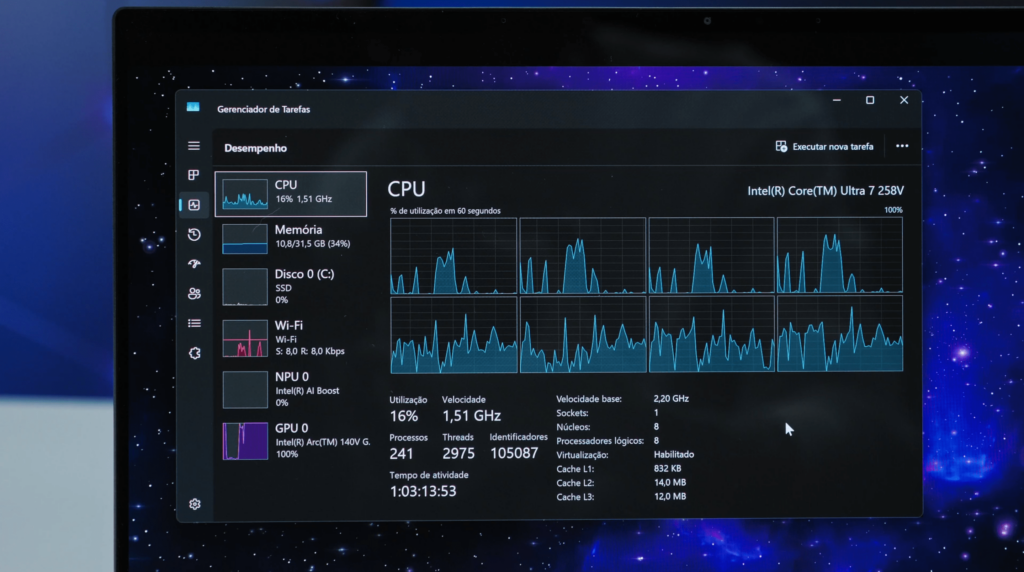Click the Cache L2 14,0 MB value

point(669,483)
